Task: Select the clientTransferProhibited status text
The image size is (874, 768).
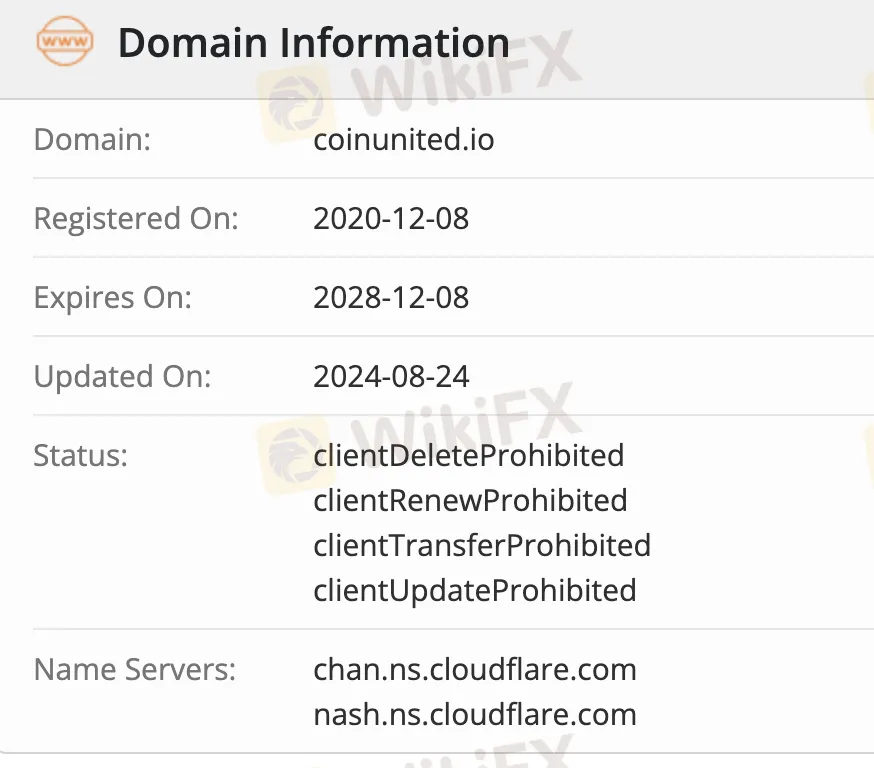Action: [482, 546]
